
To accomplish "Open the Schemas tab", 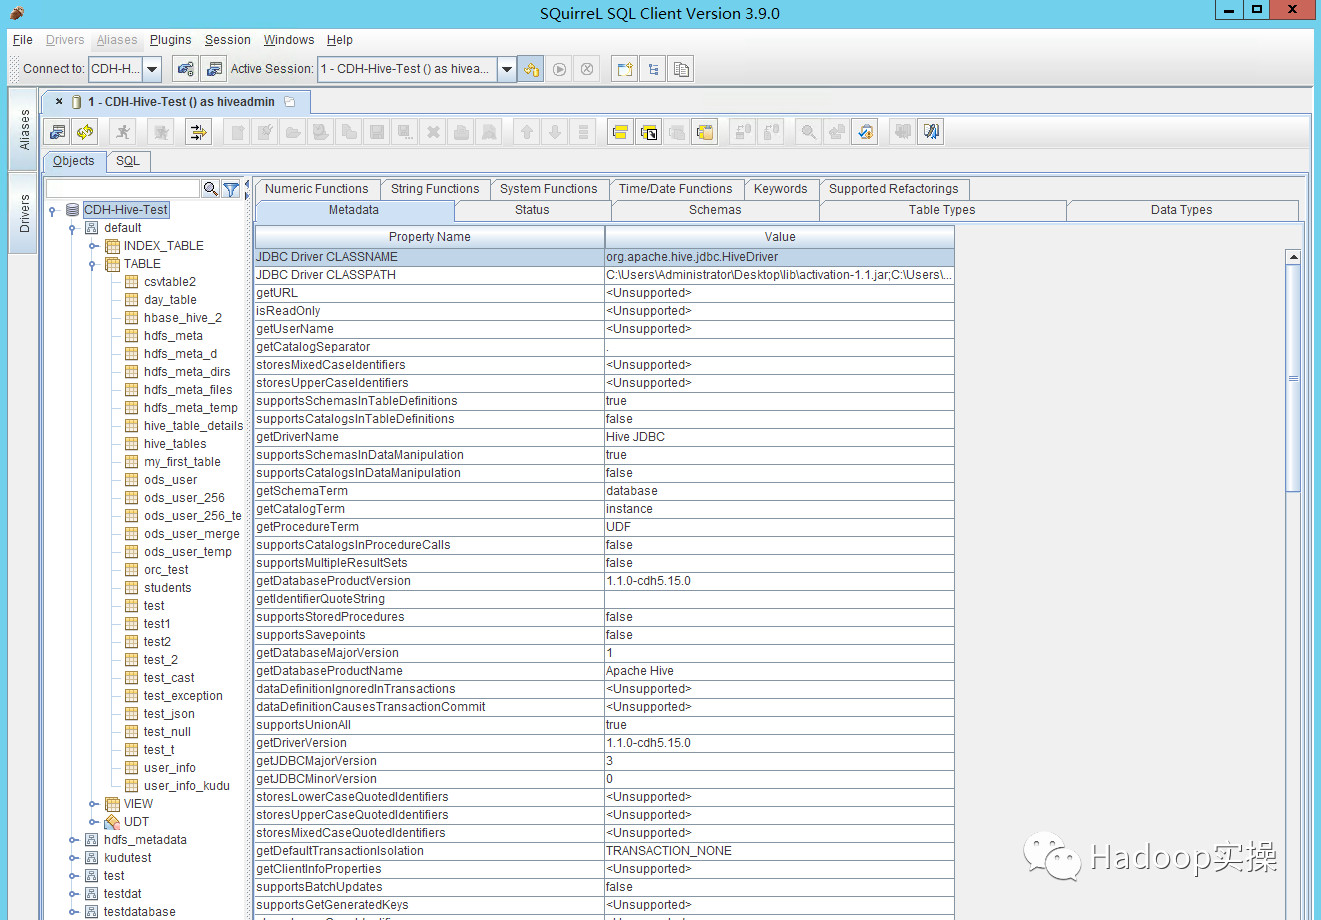I will pyautogui.click(x=715, y=210).
